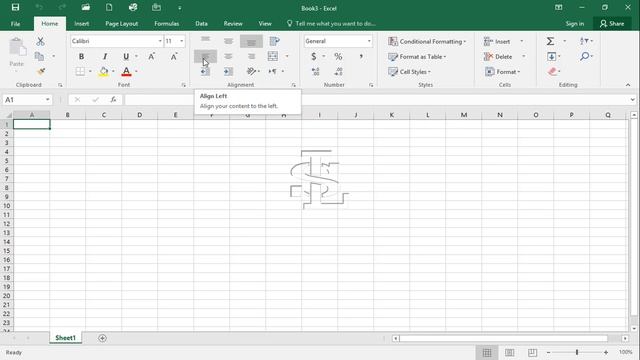Click the yellow Fill Color swatch
Screen dimensions: 640x360
point(104,72)
